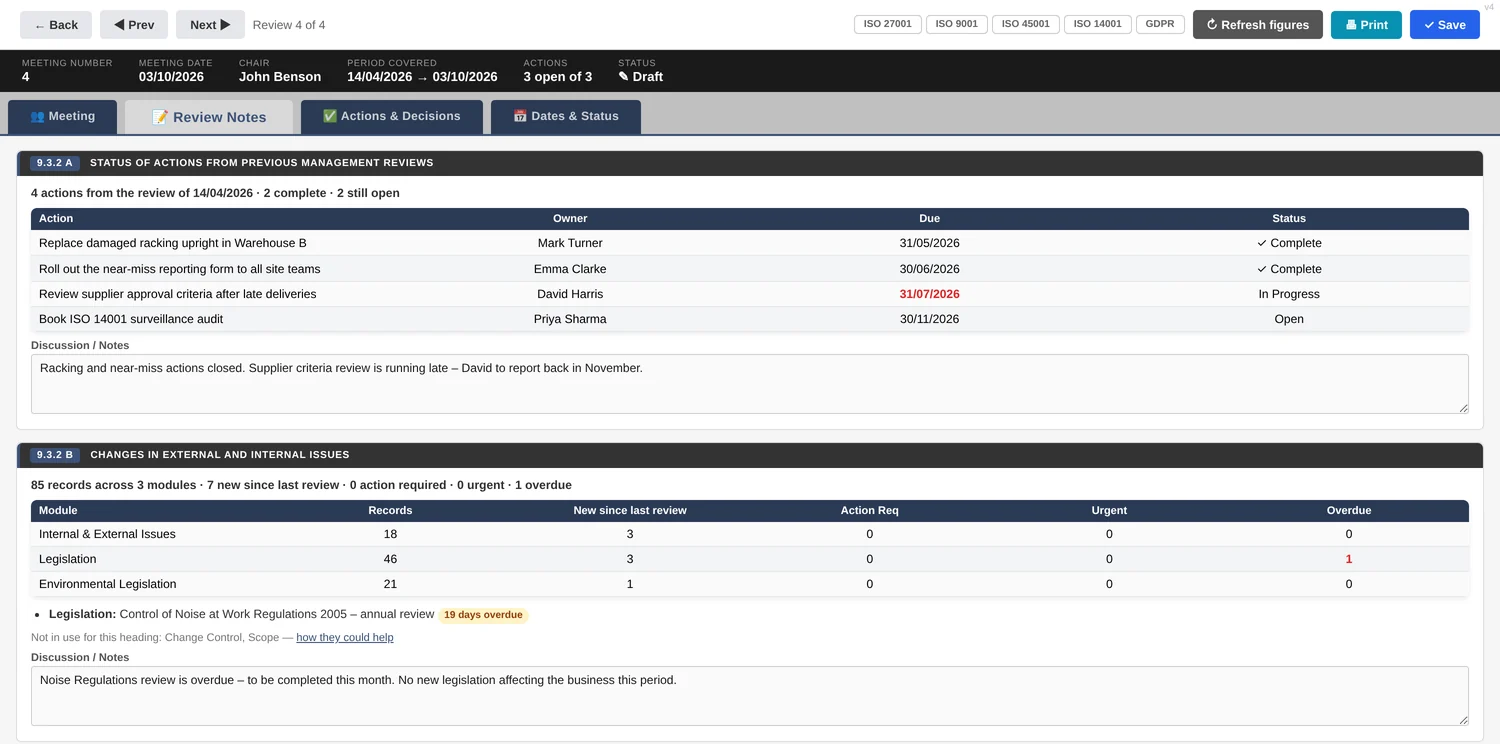Switch to the Meeting tab
1500x744 pixels.
point(62,116)
